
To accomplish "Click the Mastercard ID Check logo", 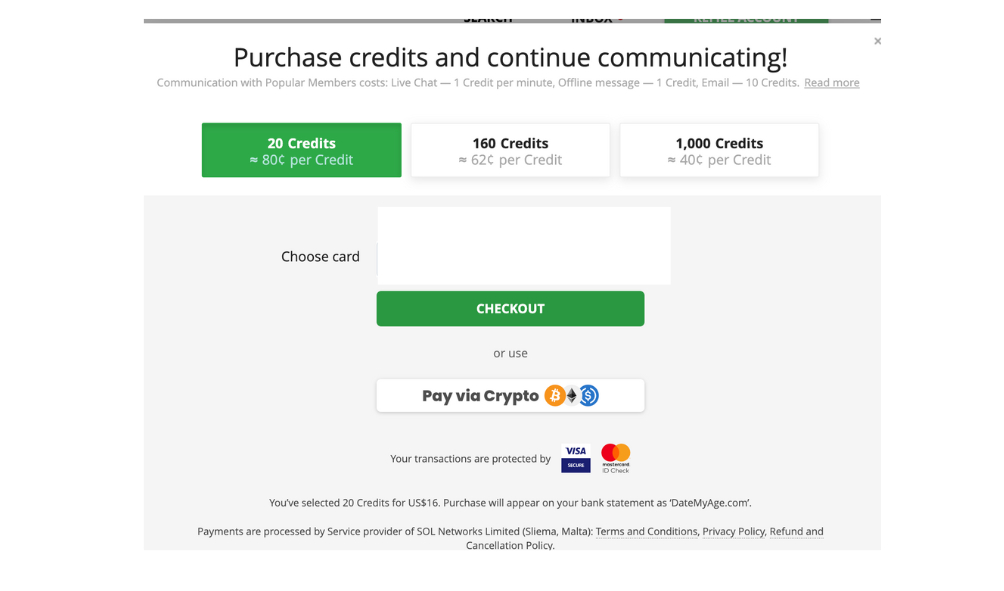I will coord(616,458).
